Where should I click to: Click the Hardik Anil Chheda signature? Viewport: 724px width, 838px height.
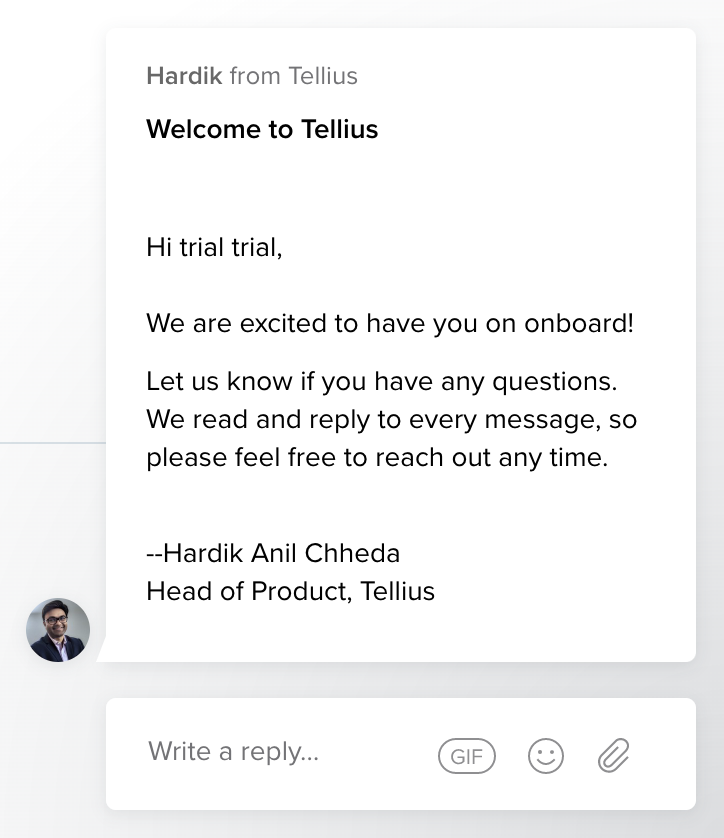[273, 553]
